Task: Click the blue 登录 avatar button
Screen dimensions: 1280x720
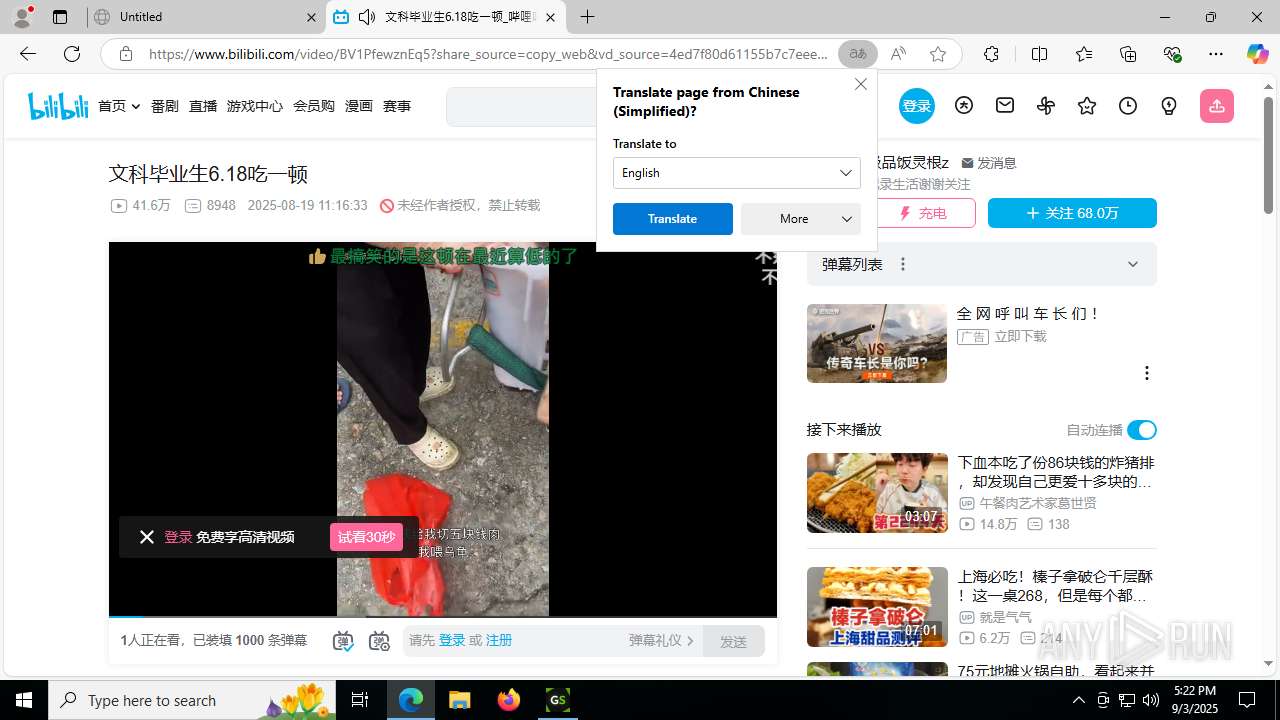Action: 917,106
